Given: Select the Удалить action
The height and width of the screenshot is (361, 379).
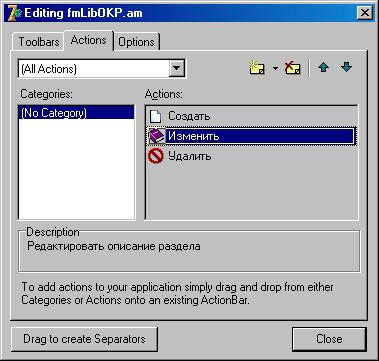Looking at the screenshot, I should [251, 156].
